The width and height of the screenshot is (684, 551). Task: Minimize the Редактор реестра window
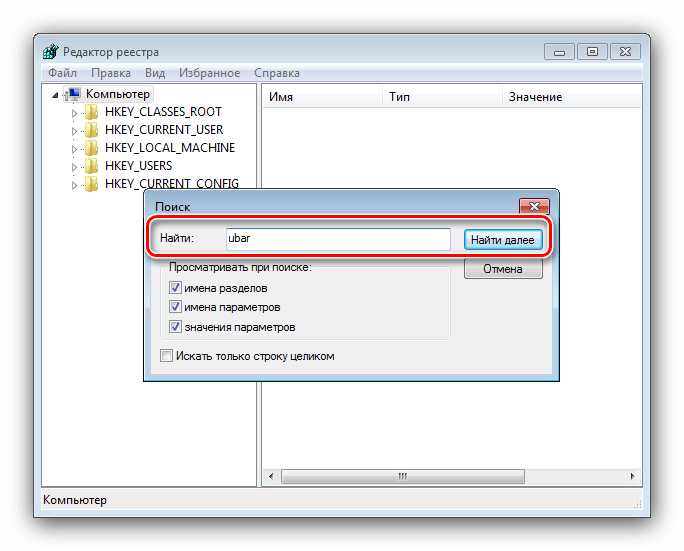(x=559, y=52)
